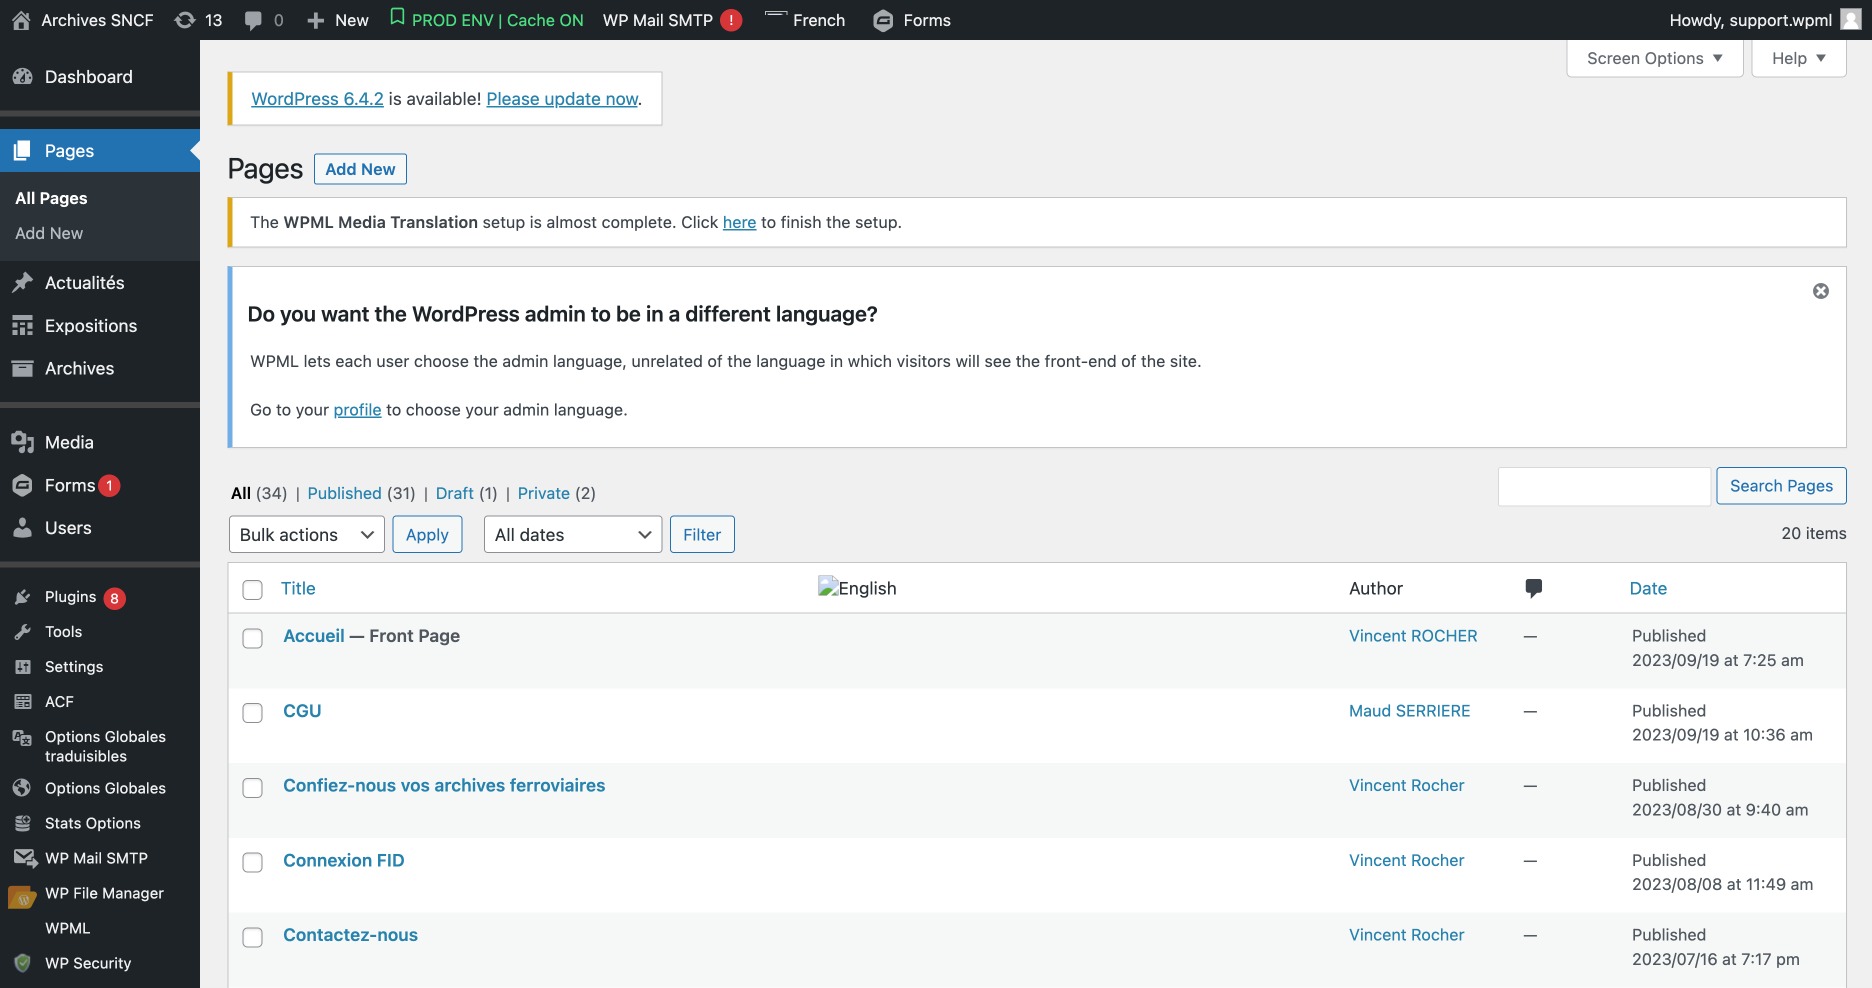Open the All Pages submenu item
Screen dimensions: 1872x988
(x=51, y=198)
